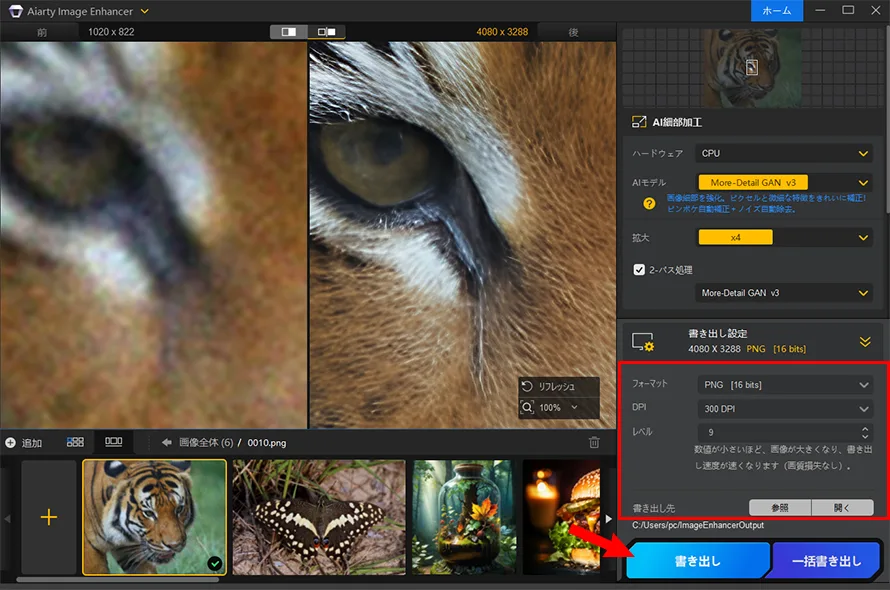Image resolution: width=890 pixels, height=590 pixels.
Task: Click the 1020 x 822 source size label
Action: (111, 32)
